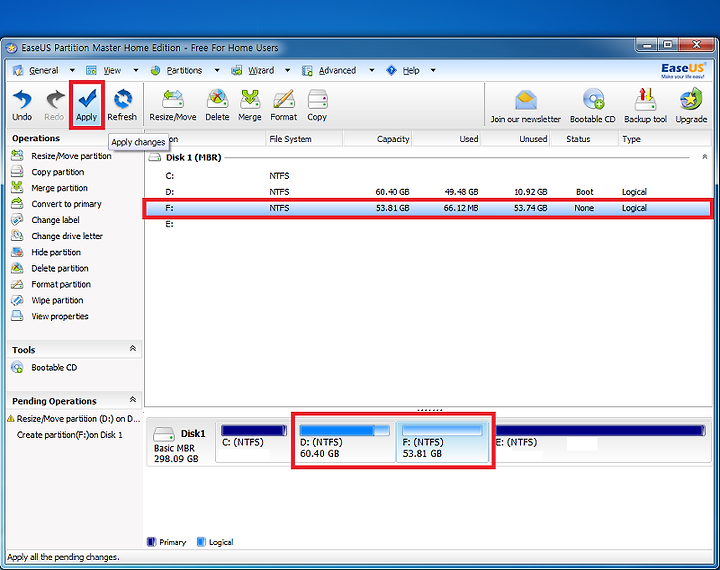Open the Backup tool

pos(646,107)
